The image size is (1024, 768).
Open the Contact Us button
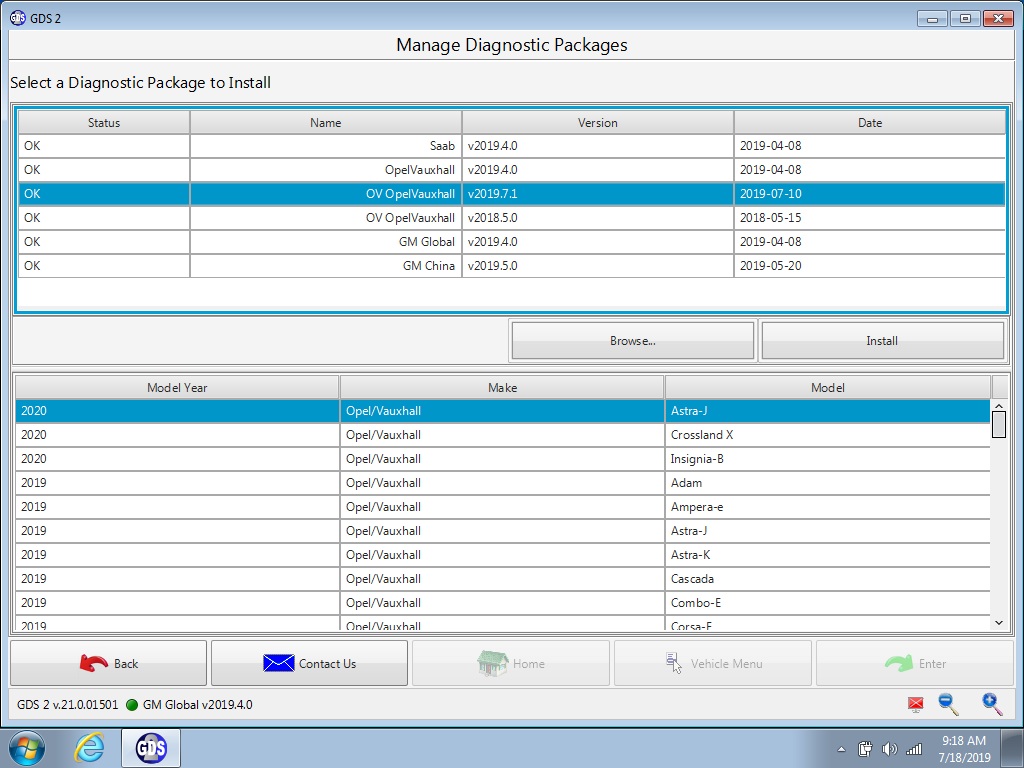click(310, 664)
